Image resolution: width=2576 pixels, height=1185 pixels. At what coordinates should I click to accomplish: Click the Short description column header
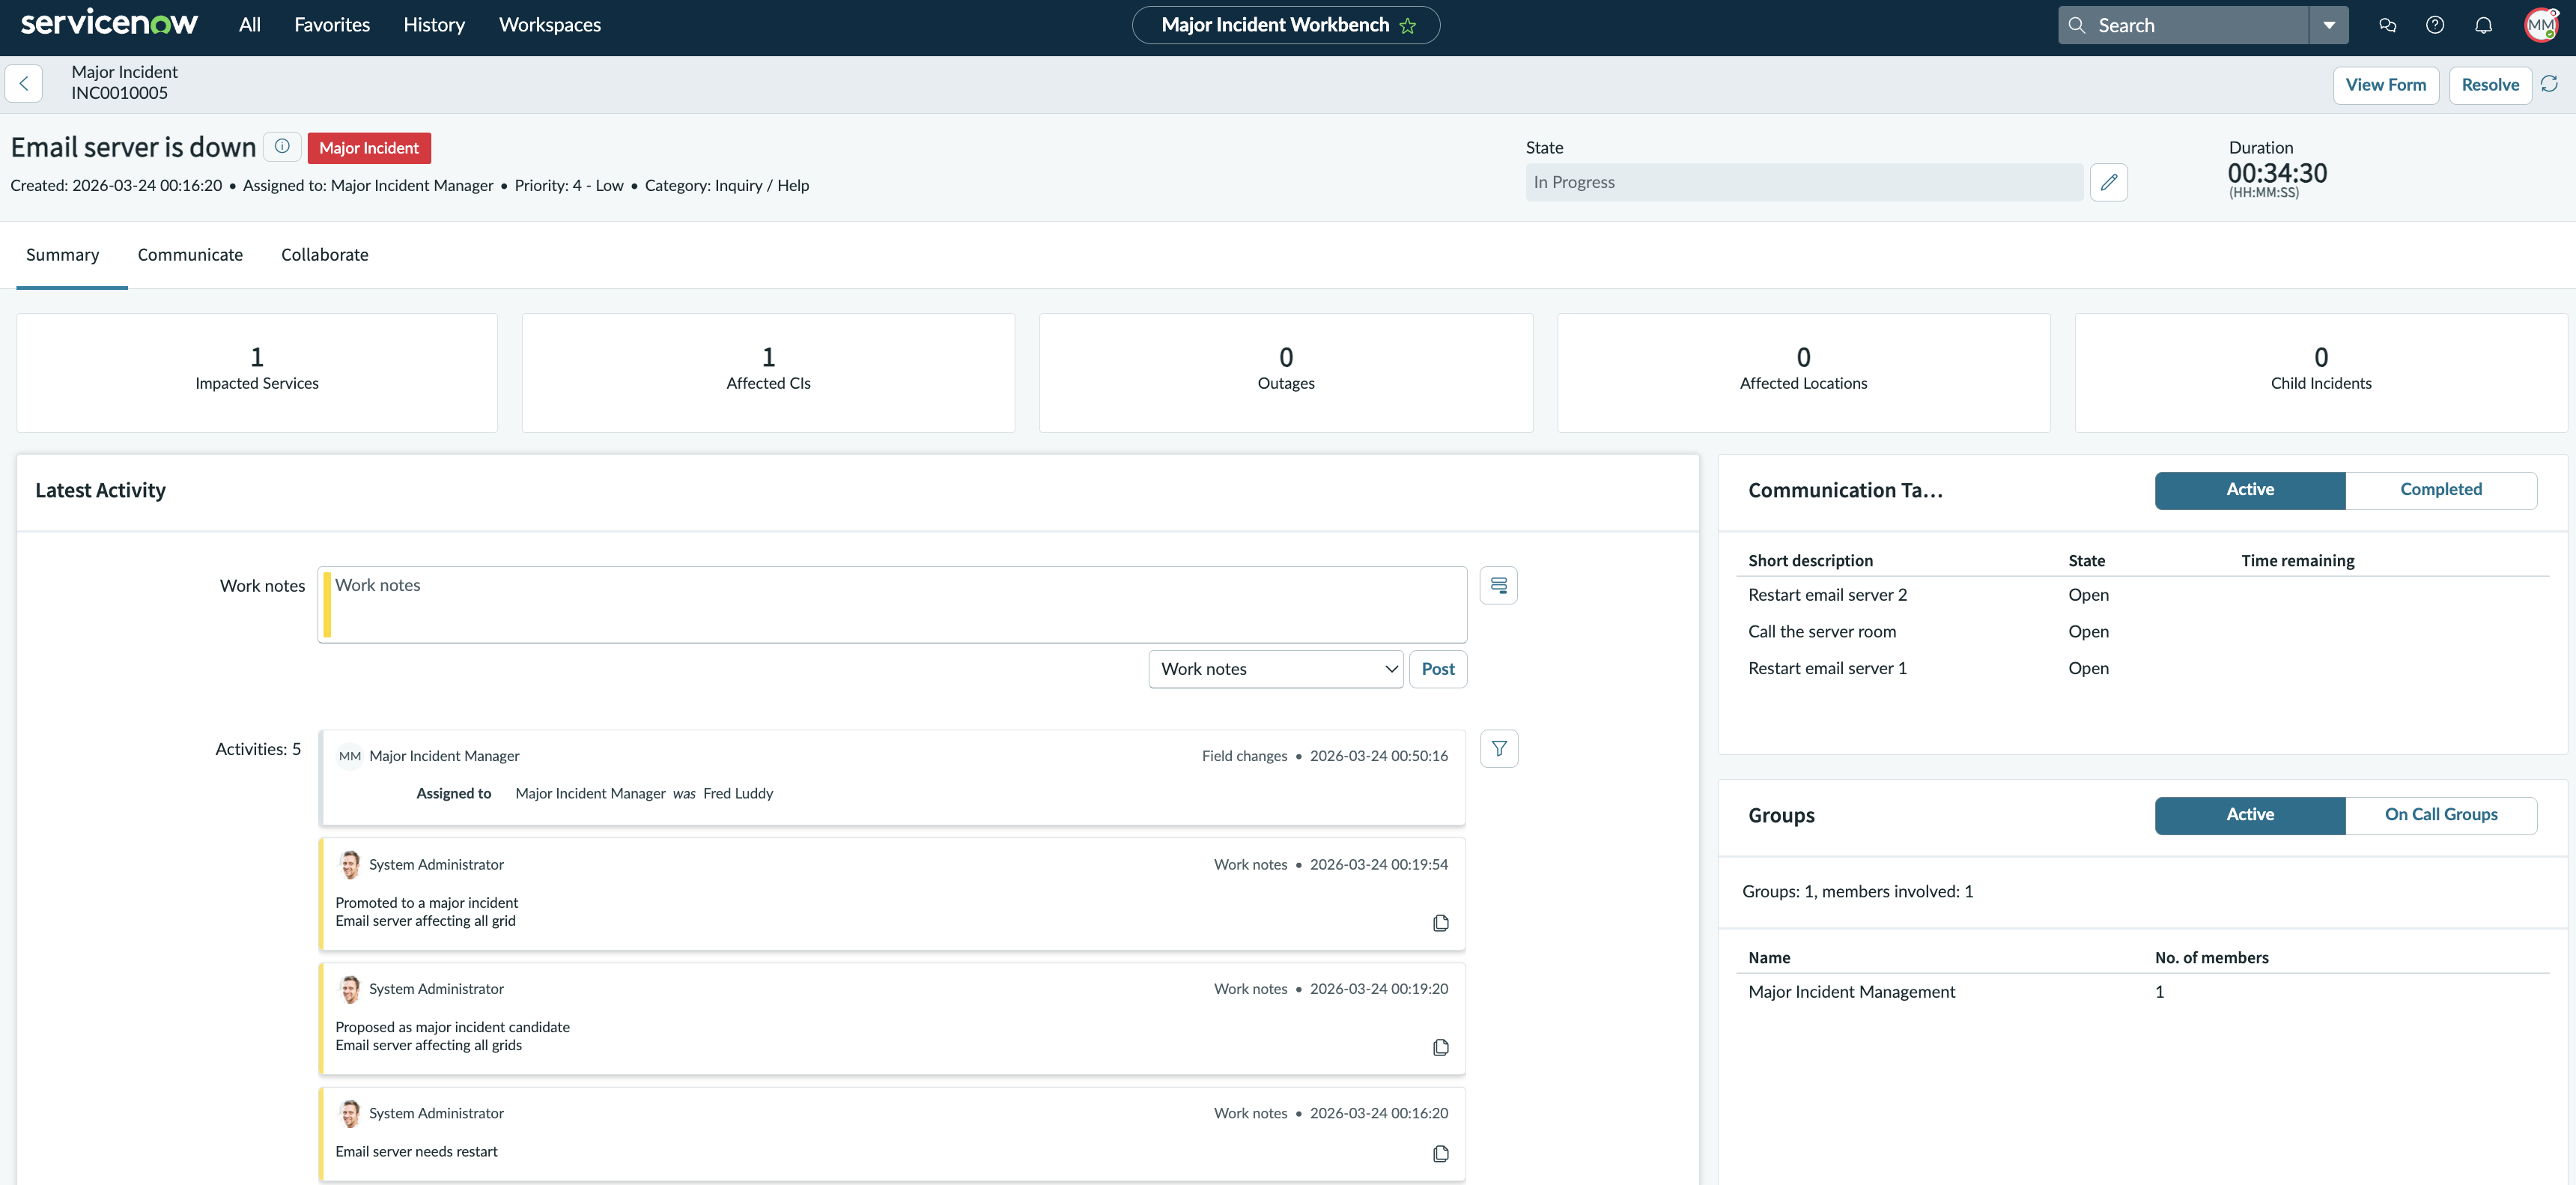(x=1810, y=561)
